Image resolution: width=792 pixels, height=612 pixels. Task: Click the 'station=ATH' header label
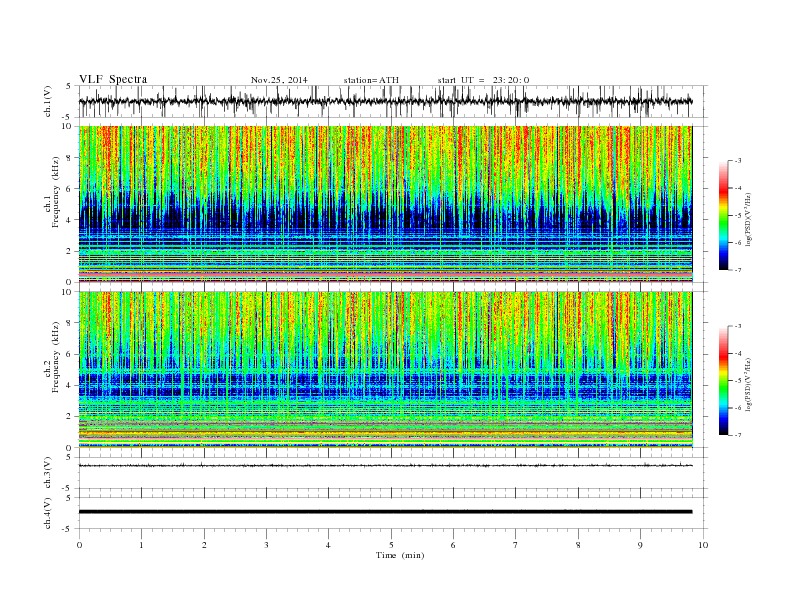[x=371, y=80]
